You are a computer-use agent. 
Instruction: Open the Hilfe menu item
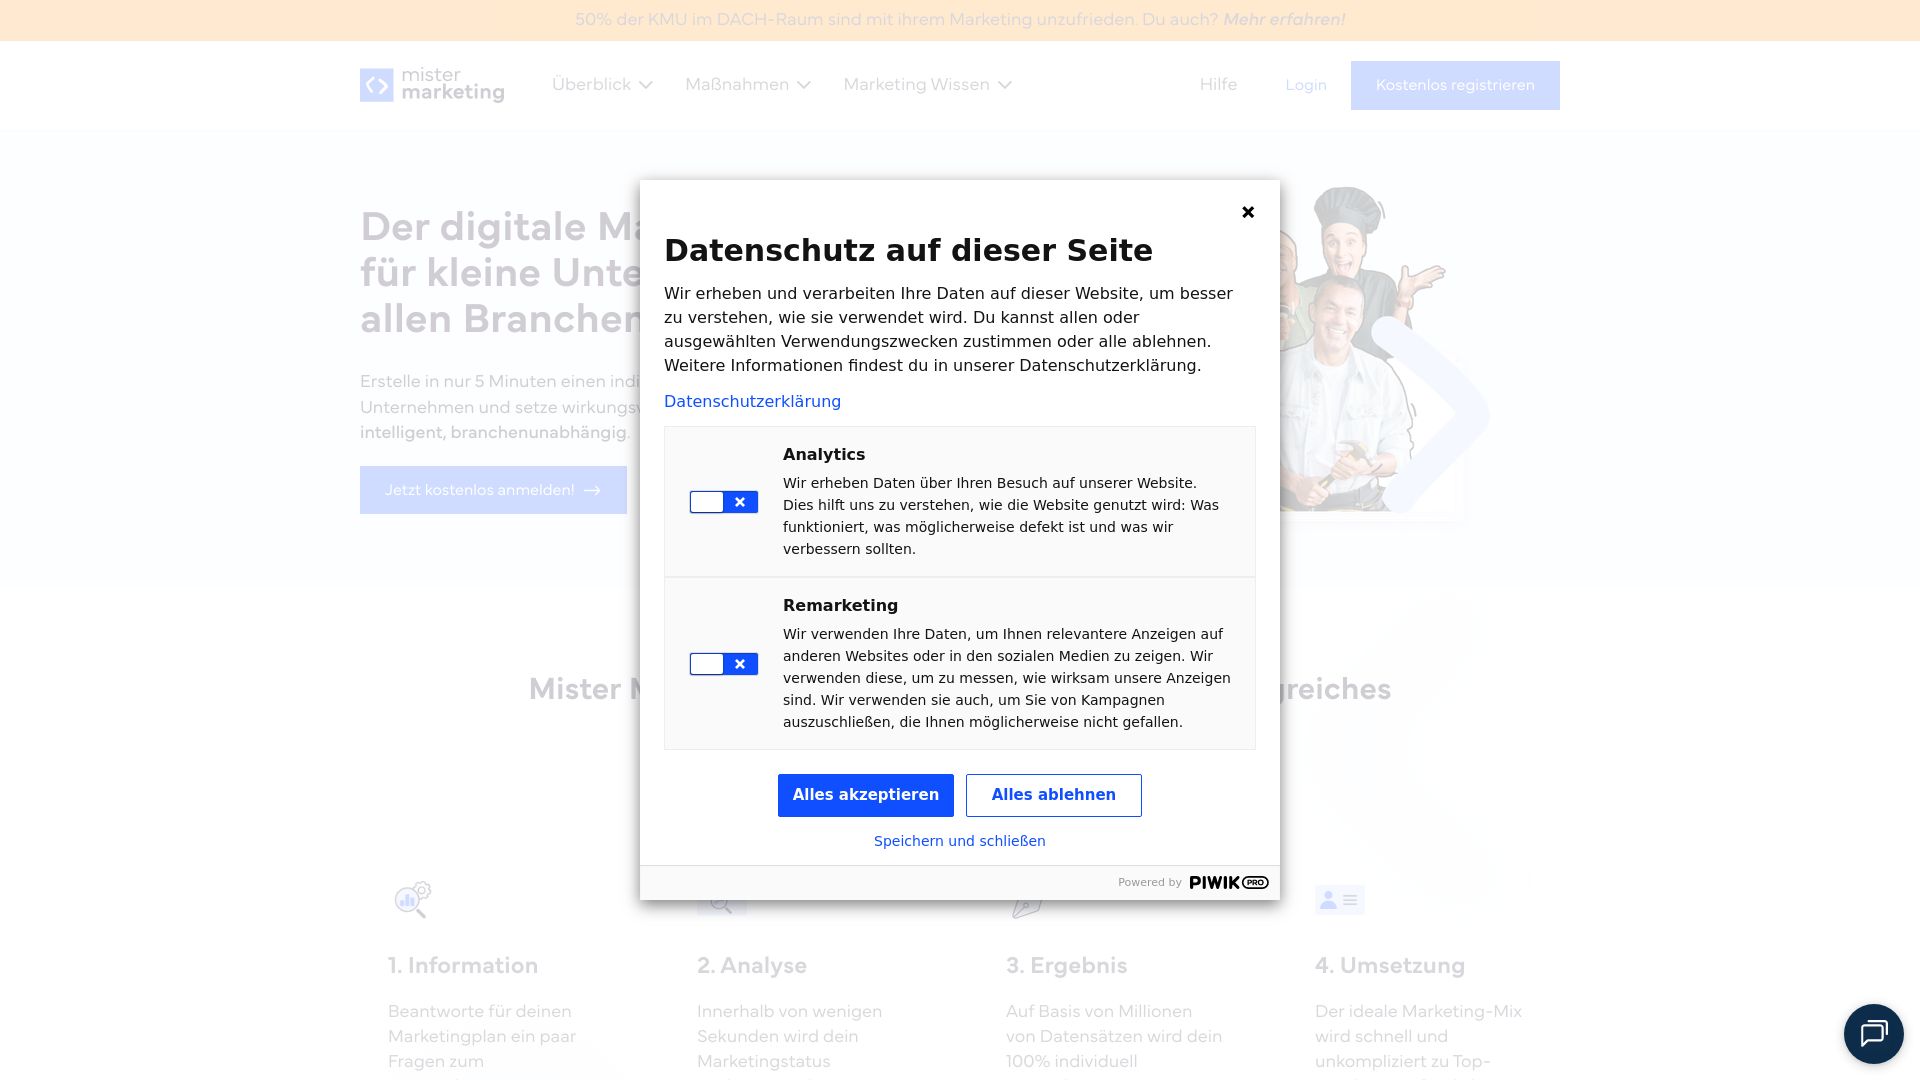tap(1218, 85)
